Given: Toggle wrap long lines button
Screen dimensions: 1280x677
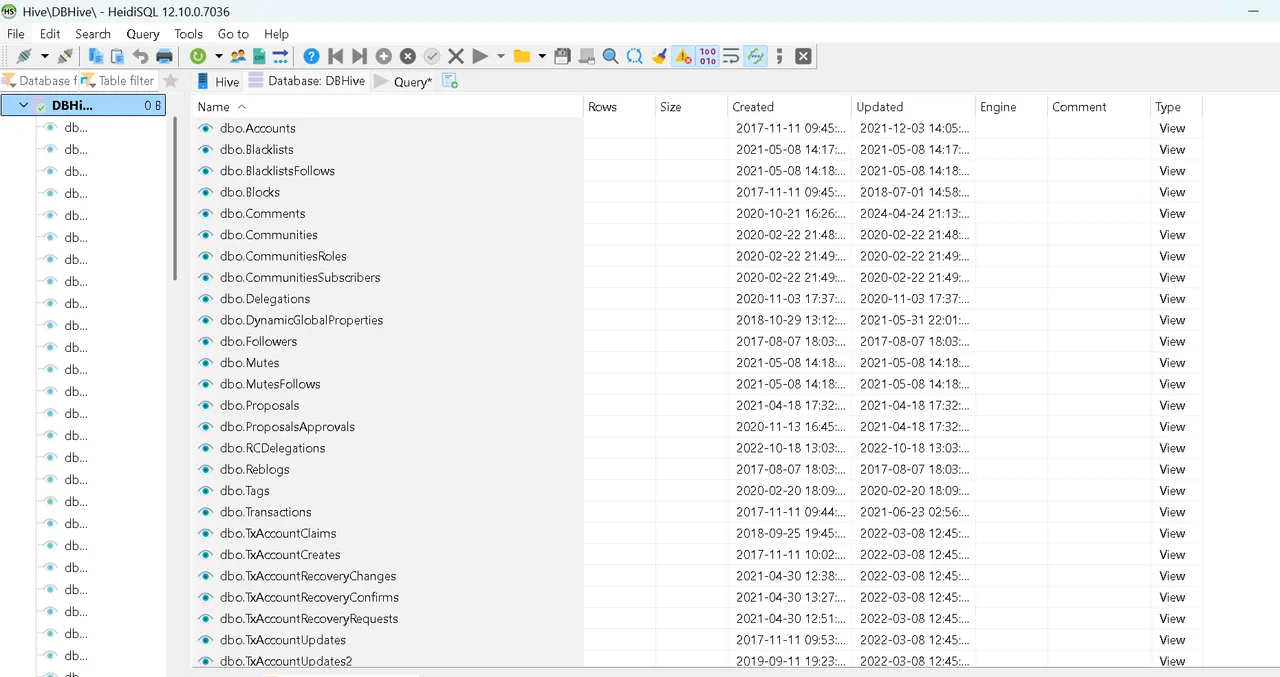Looking at the screenshot, I should pos(731,56).
